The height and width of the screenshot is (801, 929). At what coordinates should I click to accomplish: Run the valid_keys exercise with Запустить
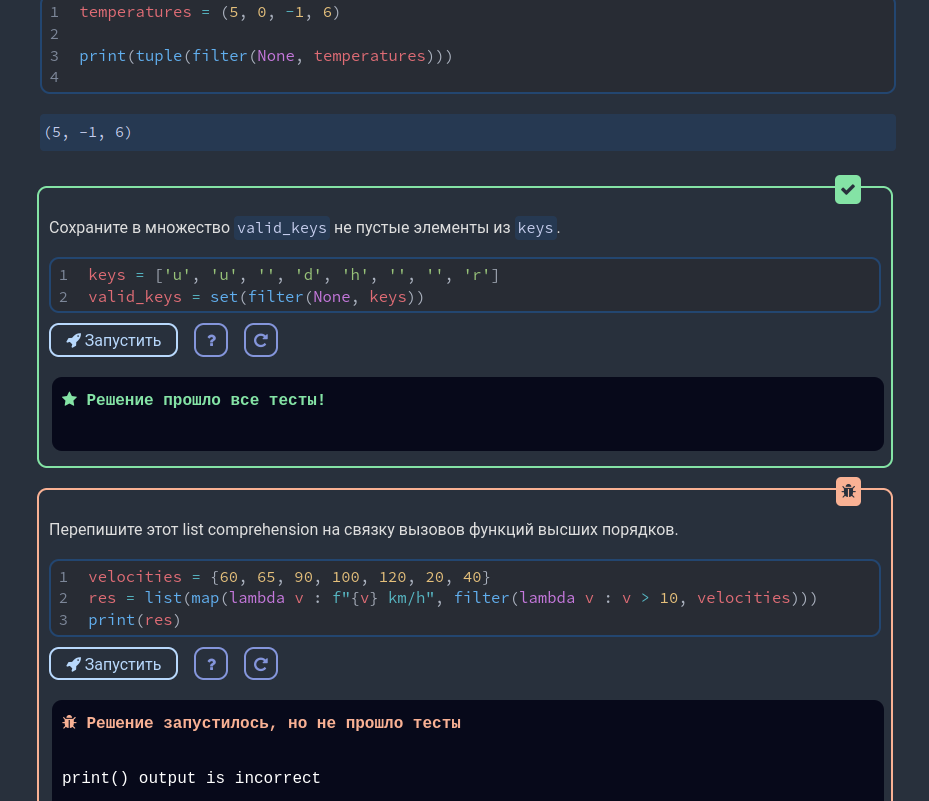coord(113,340)
